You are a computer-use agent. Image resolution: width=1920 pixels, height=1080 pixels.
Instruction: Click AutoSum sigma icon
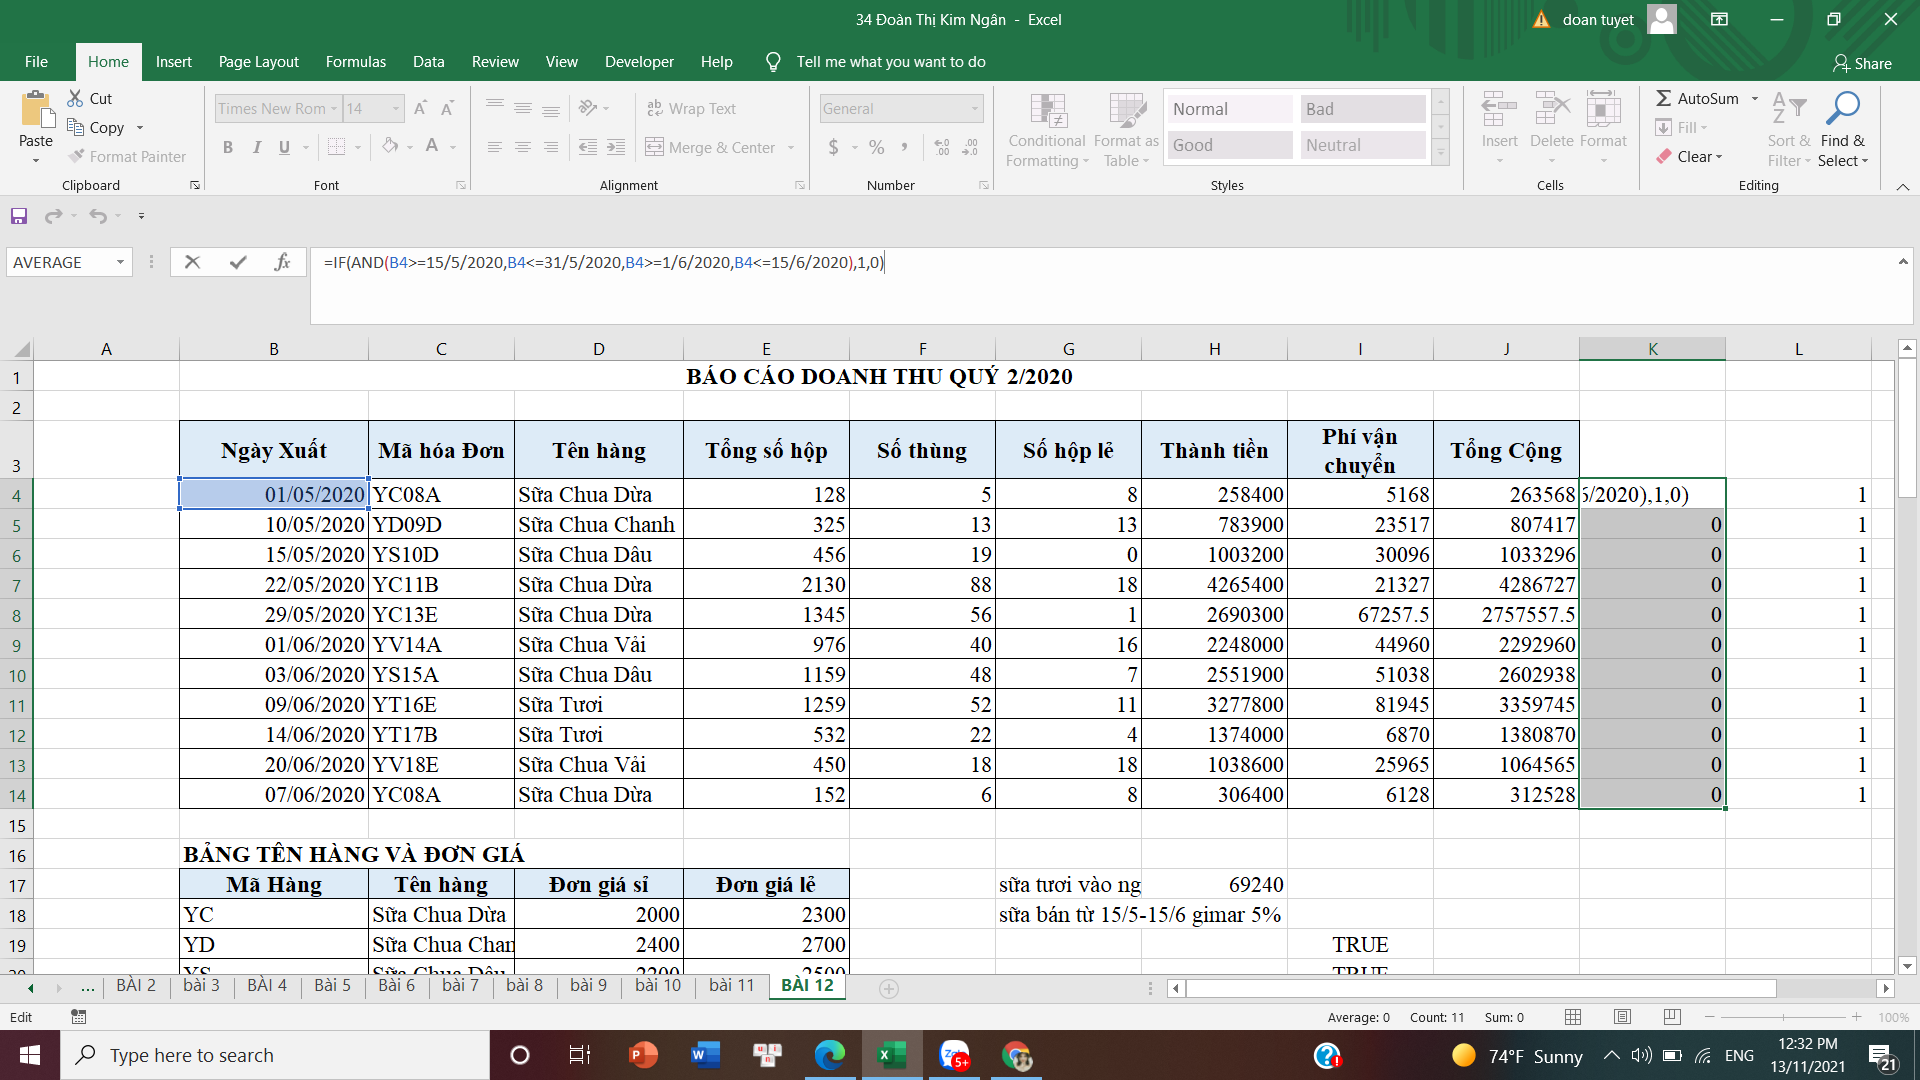[x=1664, y=98]
